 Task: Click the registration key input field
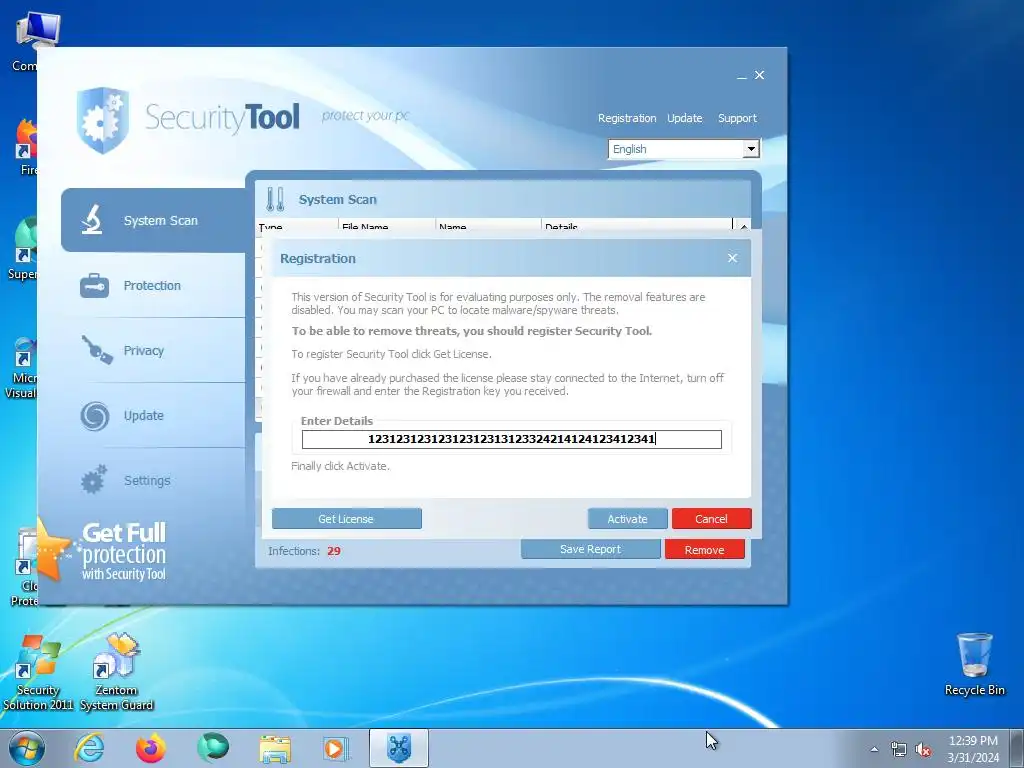(x=511, y=439)
